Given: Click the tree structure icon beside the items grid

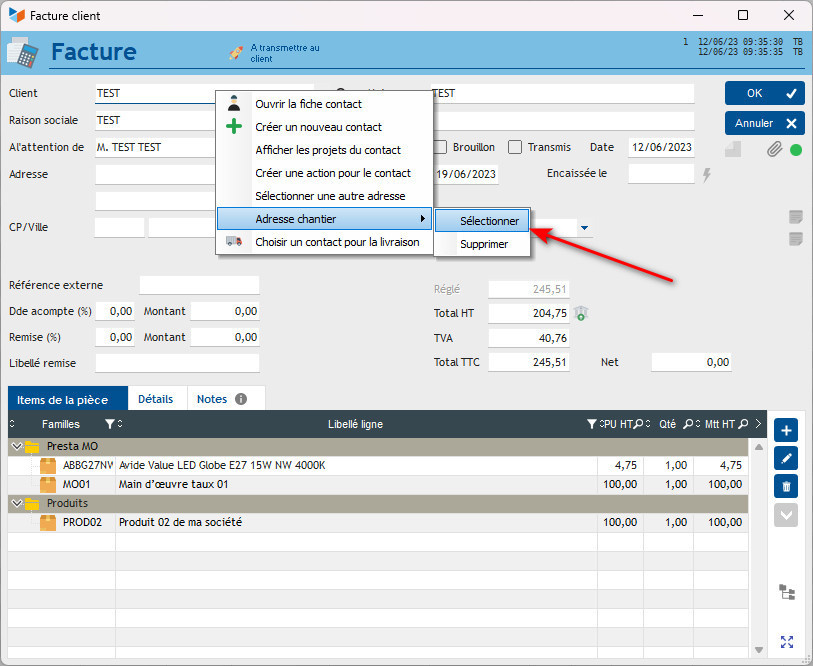Looking at the screenshot, I should (787, 592).
